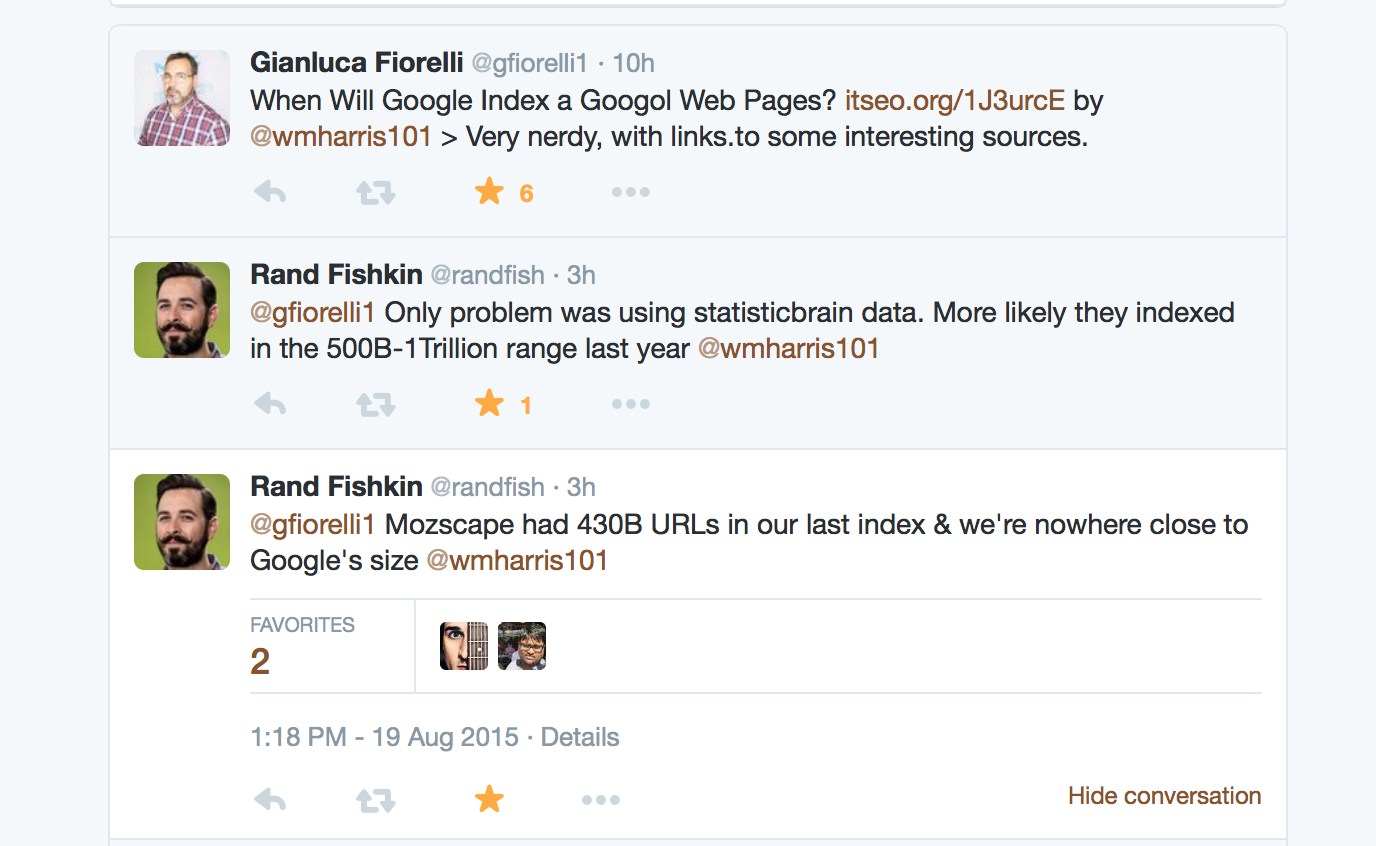This screenshot has width=1376, height=846.
Task: Retweet Rand Fishkin's statisticbrain tweet
Action: point(376,404)
